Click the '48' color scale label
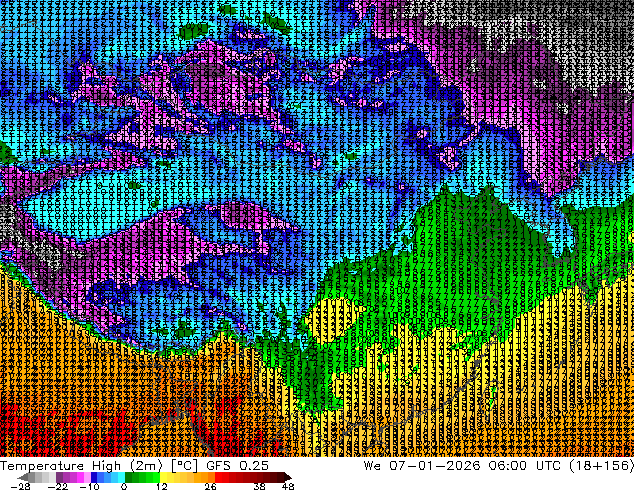The width and height of the screenshot is (634, 490). pyautogui.click(x=288, y=486)
